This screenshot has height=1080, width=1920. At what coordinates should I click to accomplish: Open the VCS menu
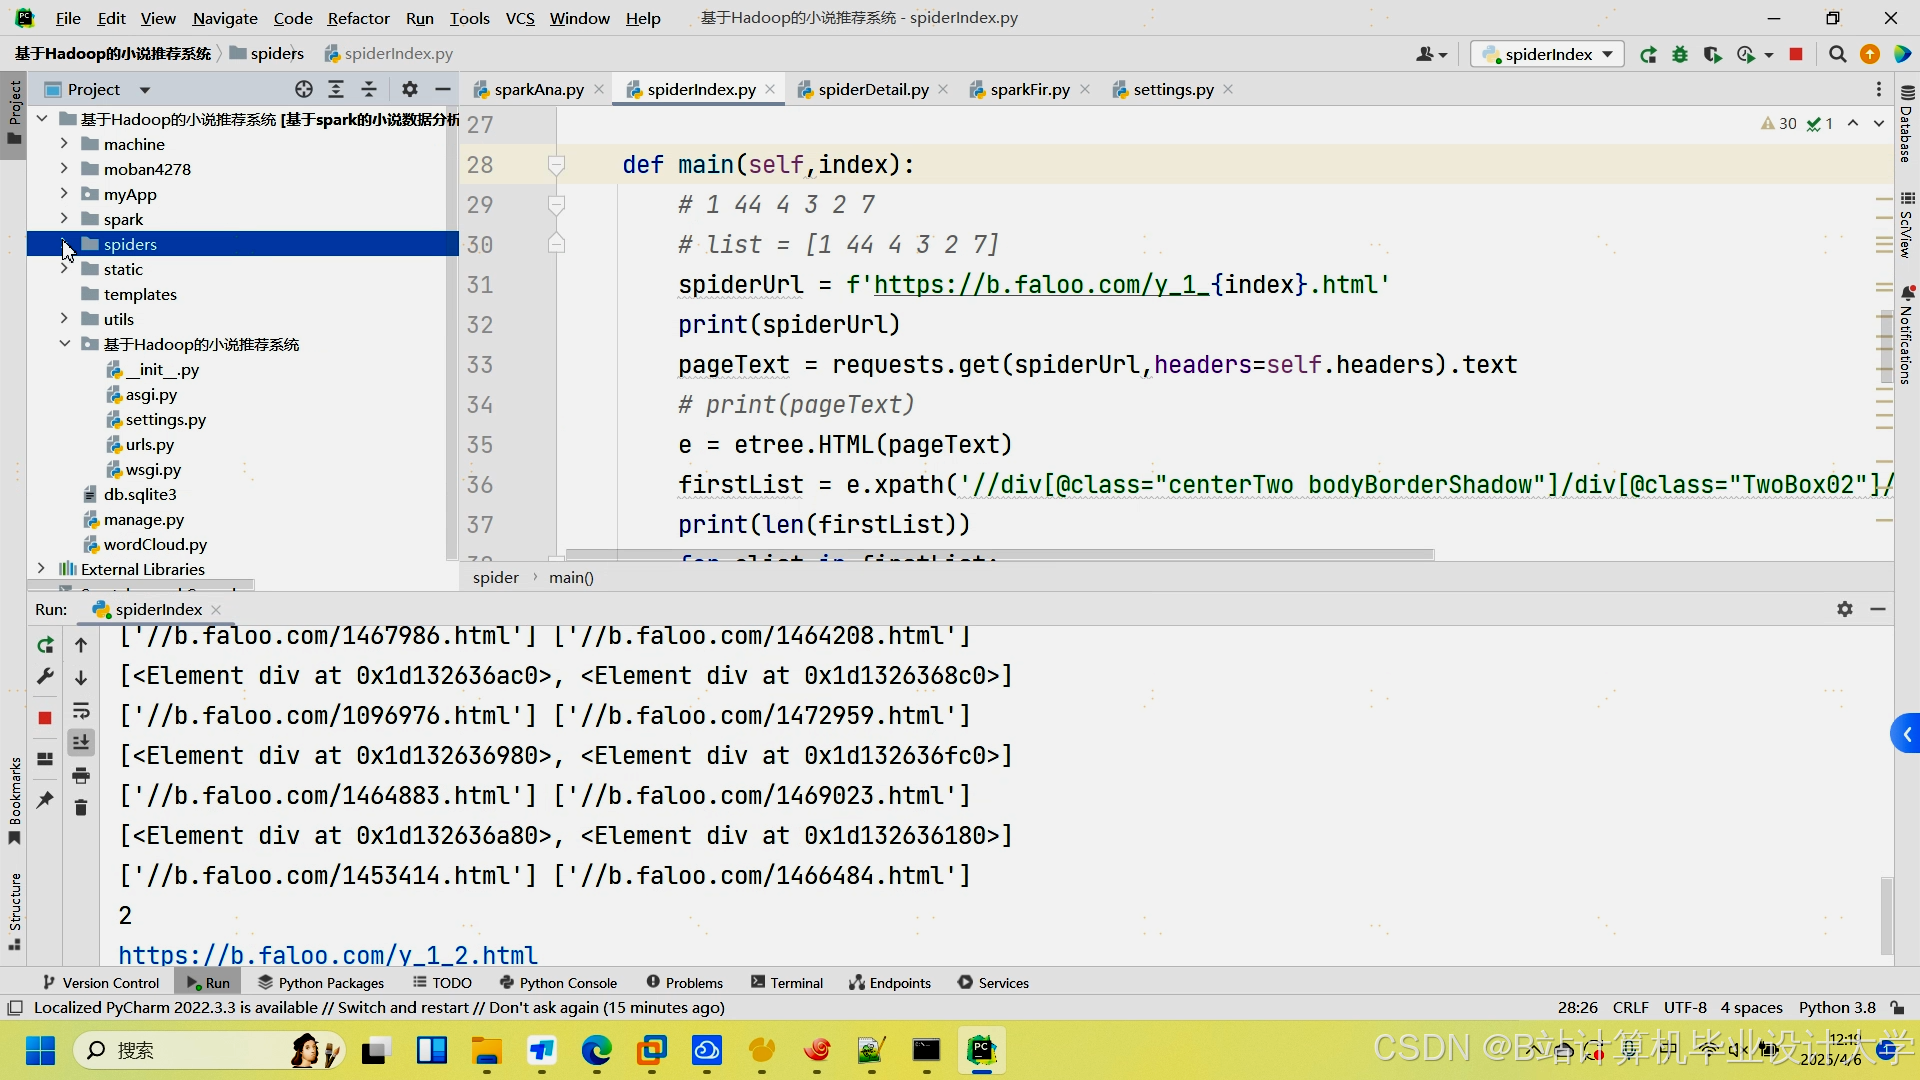click(520, 18)
